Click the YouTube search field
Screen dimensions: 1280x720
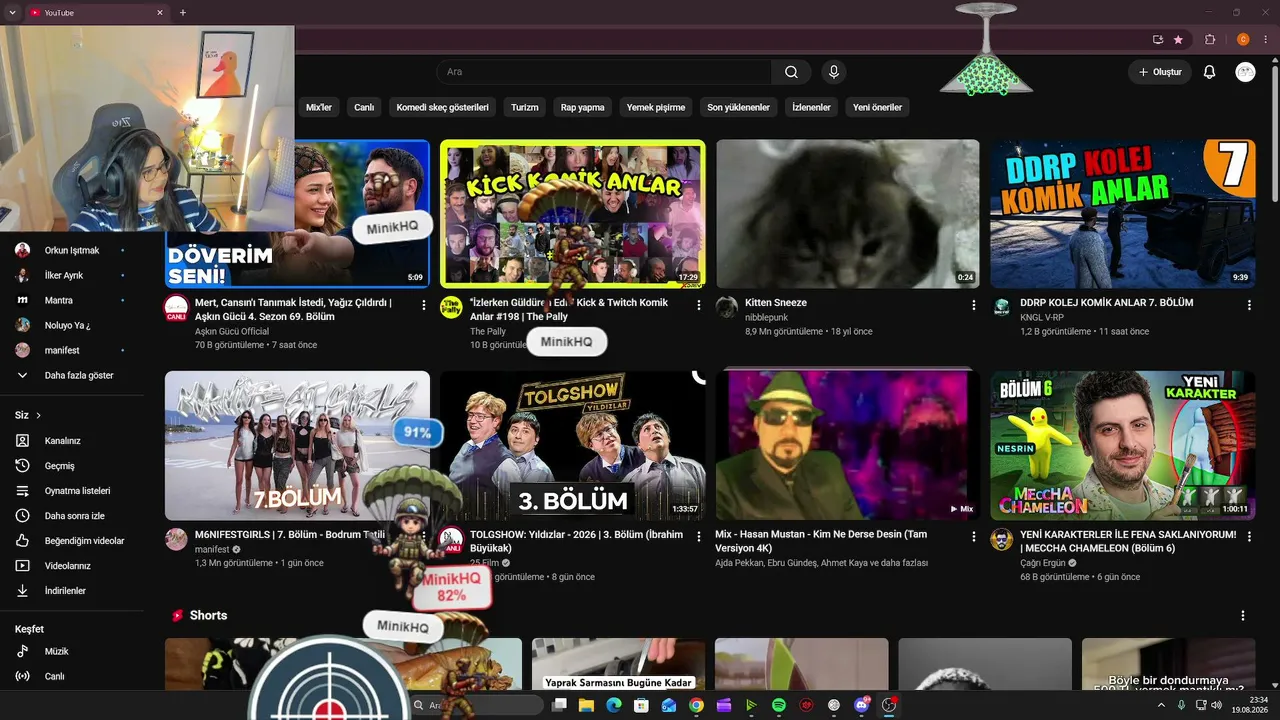604,72
